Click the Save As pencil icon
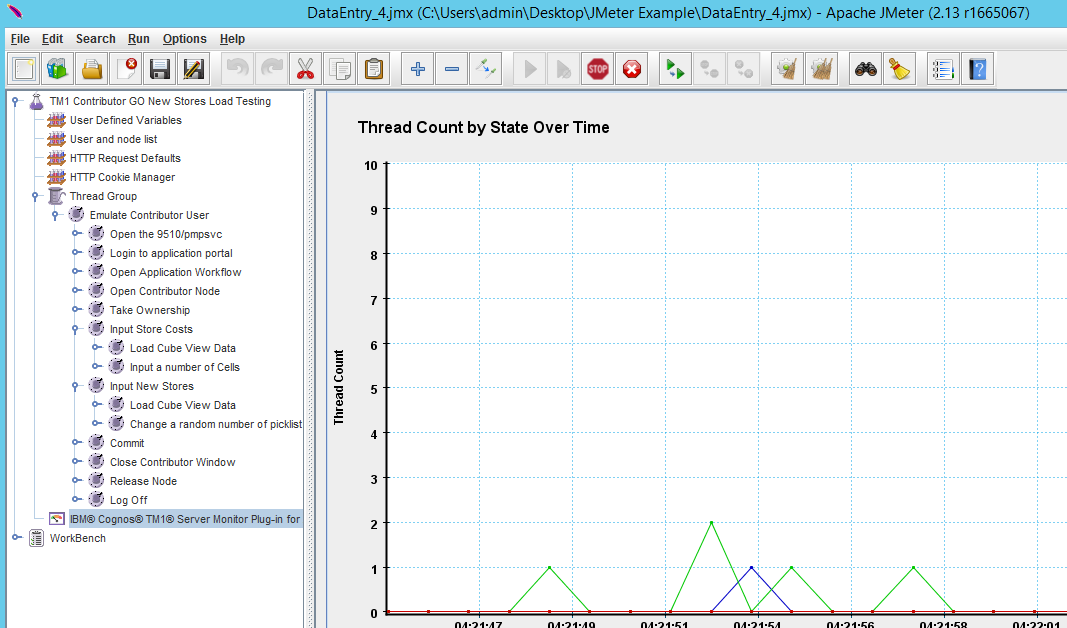Image resolution: width=1067 pixels, height=628 pixels. click(193, 69)
